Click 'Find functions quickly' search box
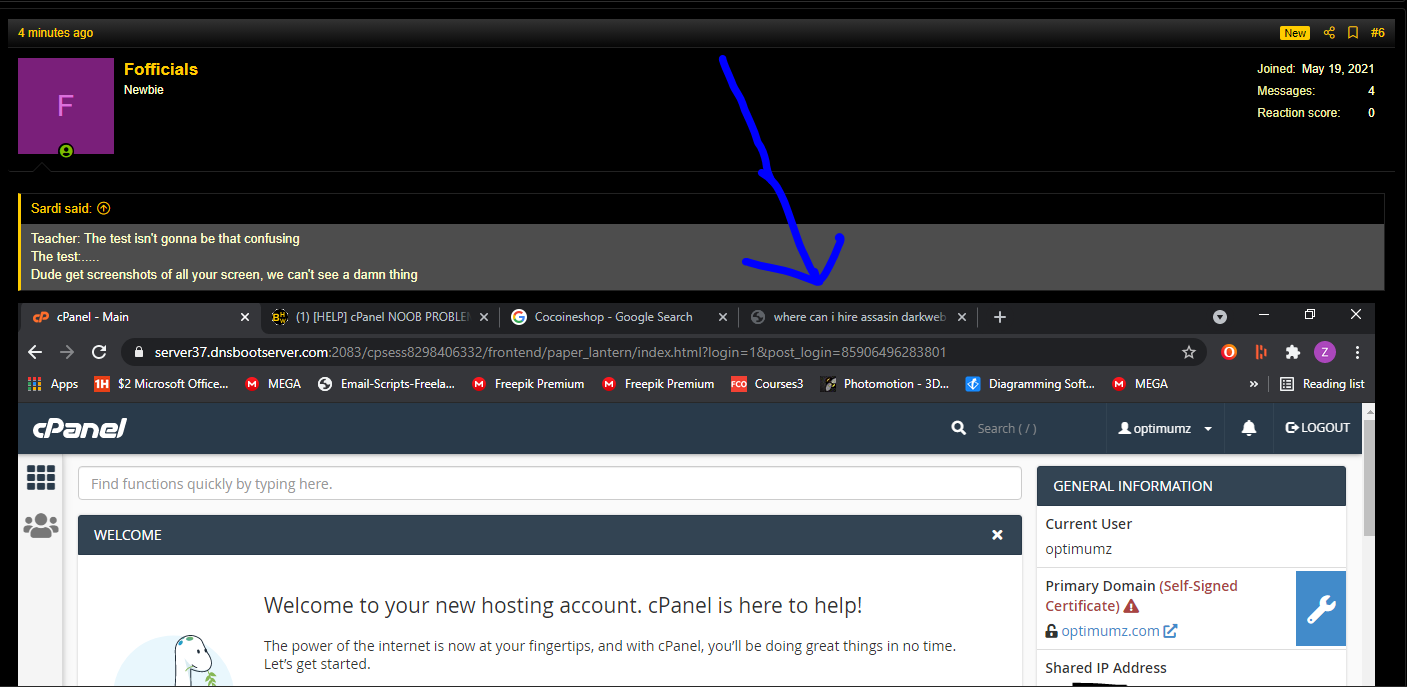This screenshot has height=687, width=1407. pos(550,483)
